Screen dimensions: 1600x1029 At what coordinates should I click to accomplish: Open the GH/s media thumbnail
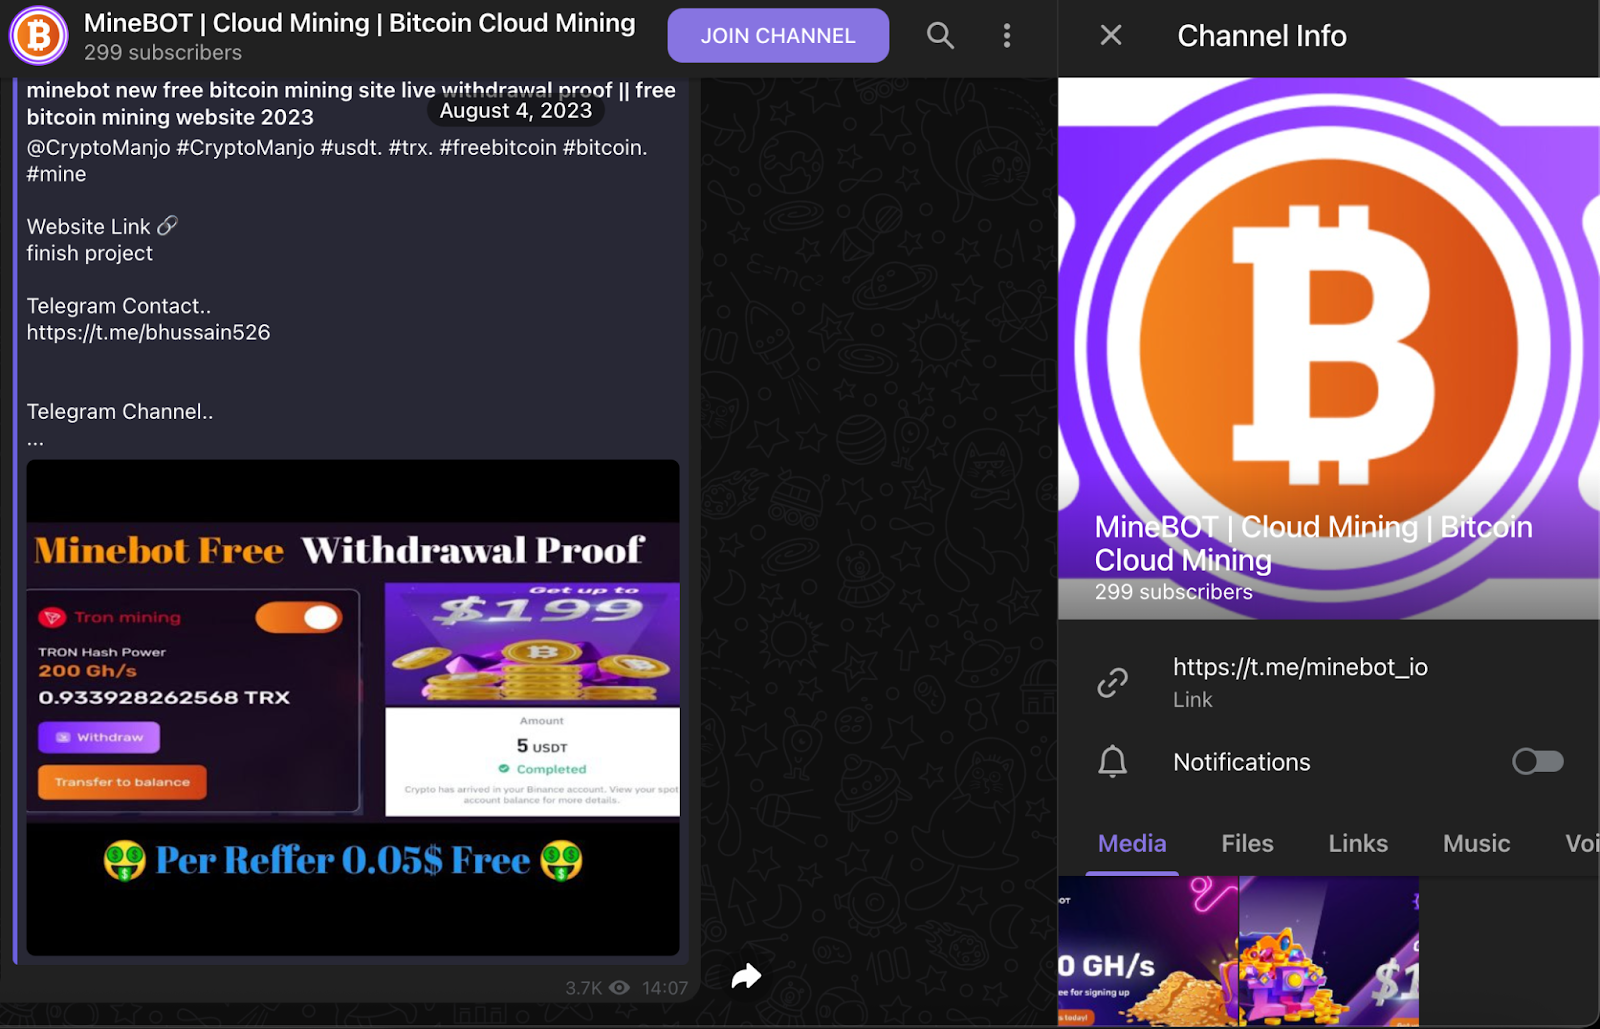1148,952
